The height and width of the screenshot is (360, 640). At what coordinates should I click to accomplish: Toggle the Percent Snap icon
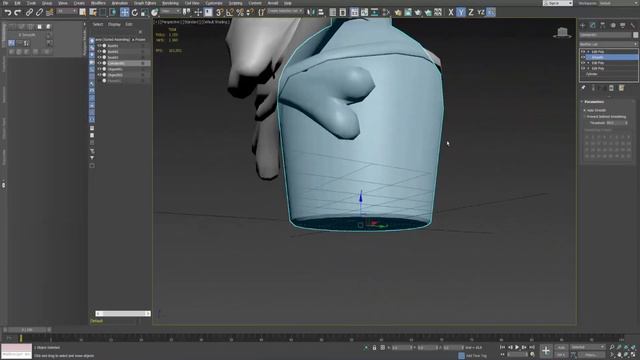pos(240,13)
